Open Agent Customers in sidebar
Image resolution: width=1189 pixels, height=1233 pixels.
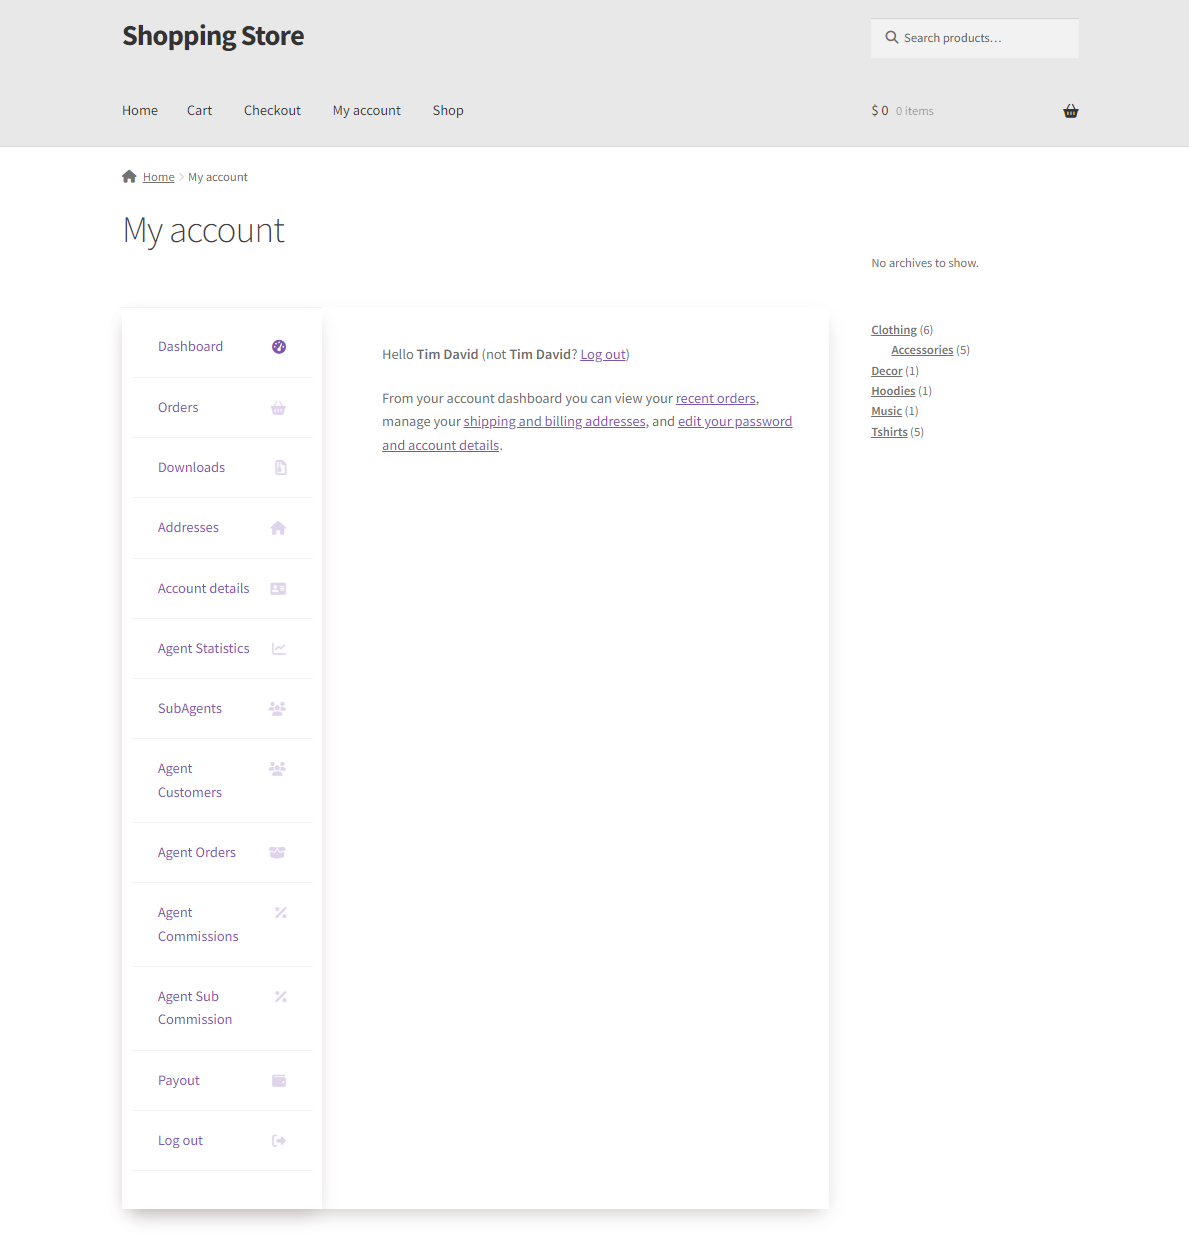click(222, 781)
